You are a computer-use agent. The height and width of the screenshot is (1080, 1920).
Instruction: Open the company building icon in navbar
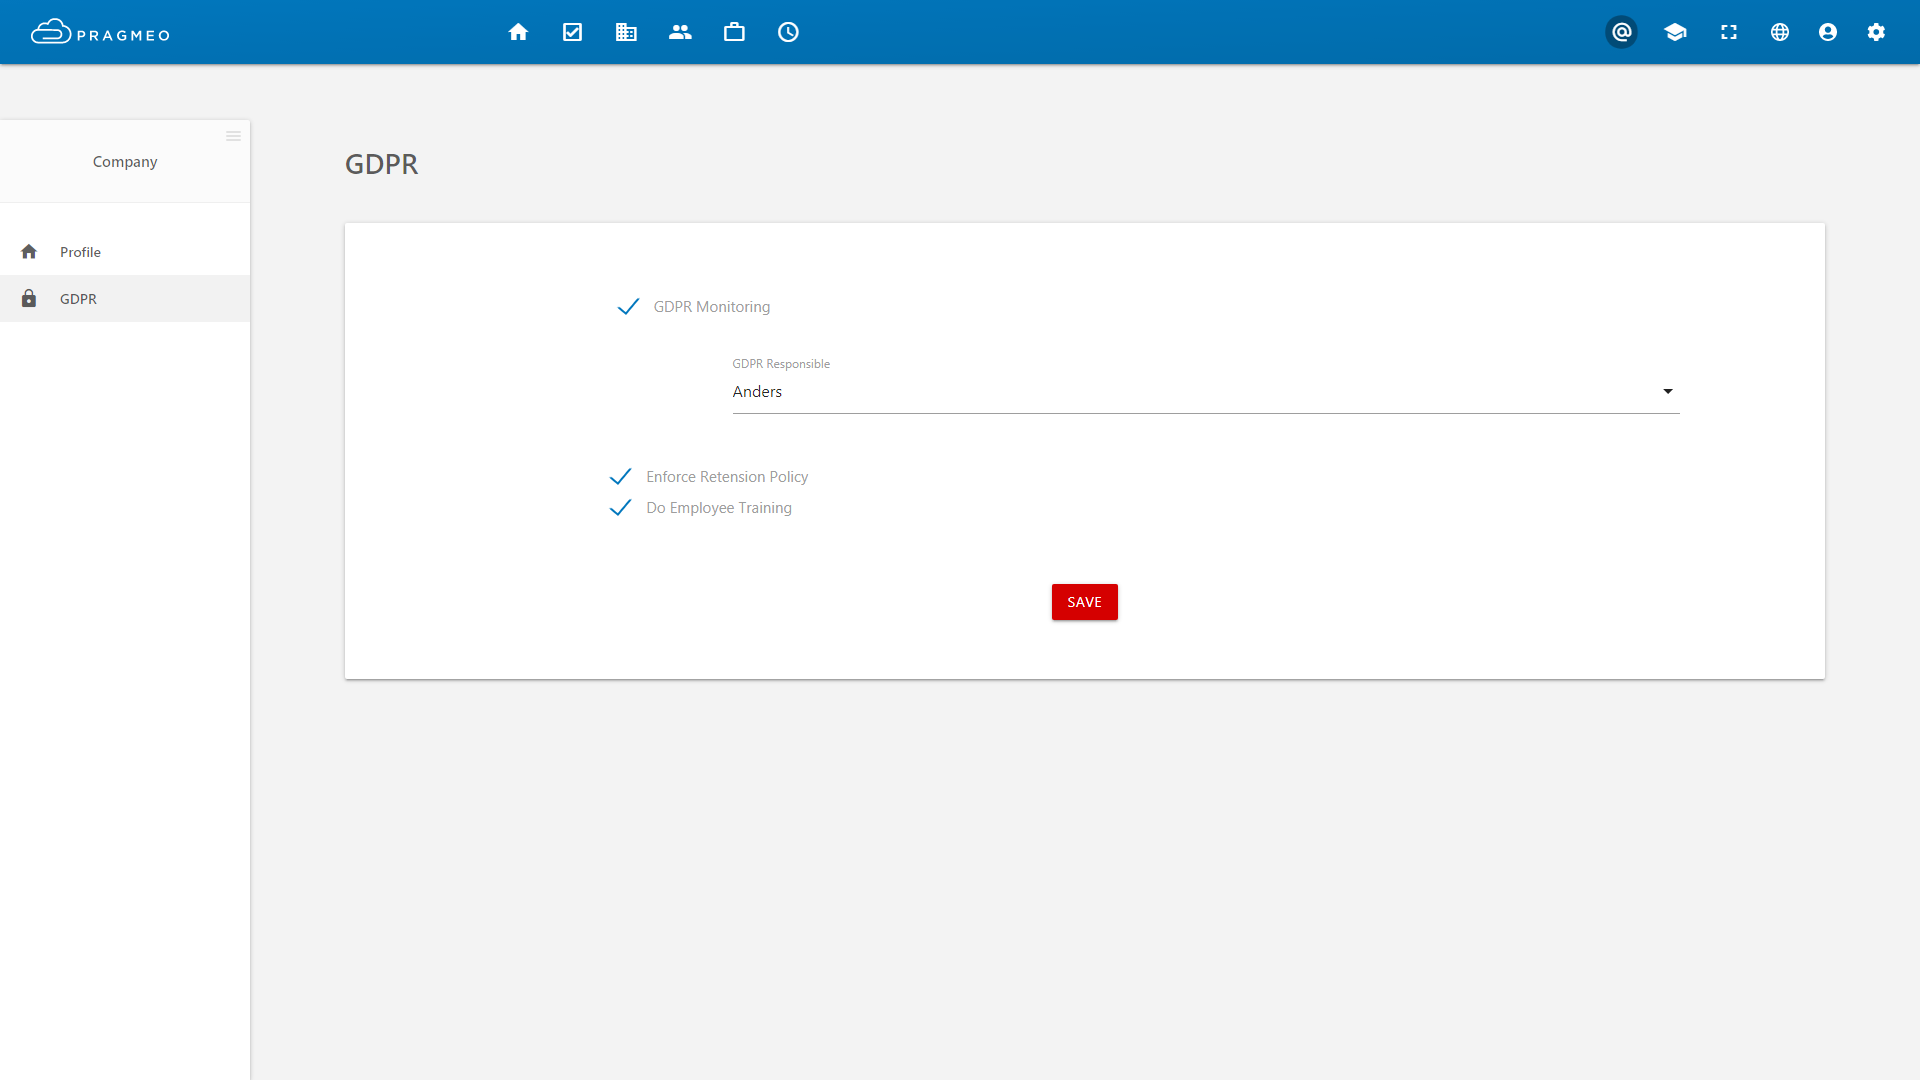[x=626, y=32]
